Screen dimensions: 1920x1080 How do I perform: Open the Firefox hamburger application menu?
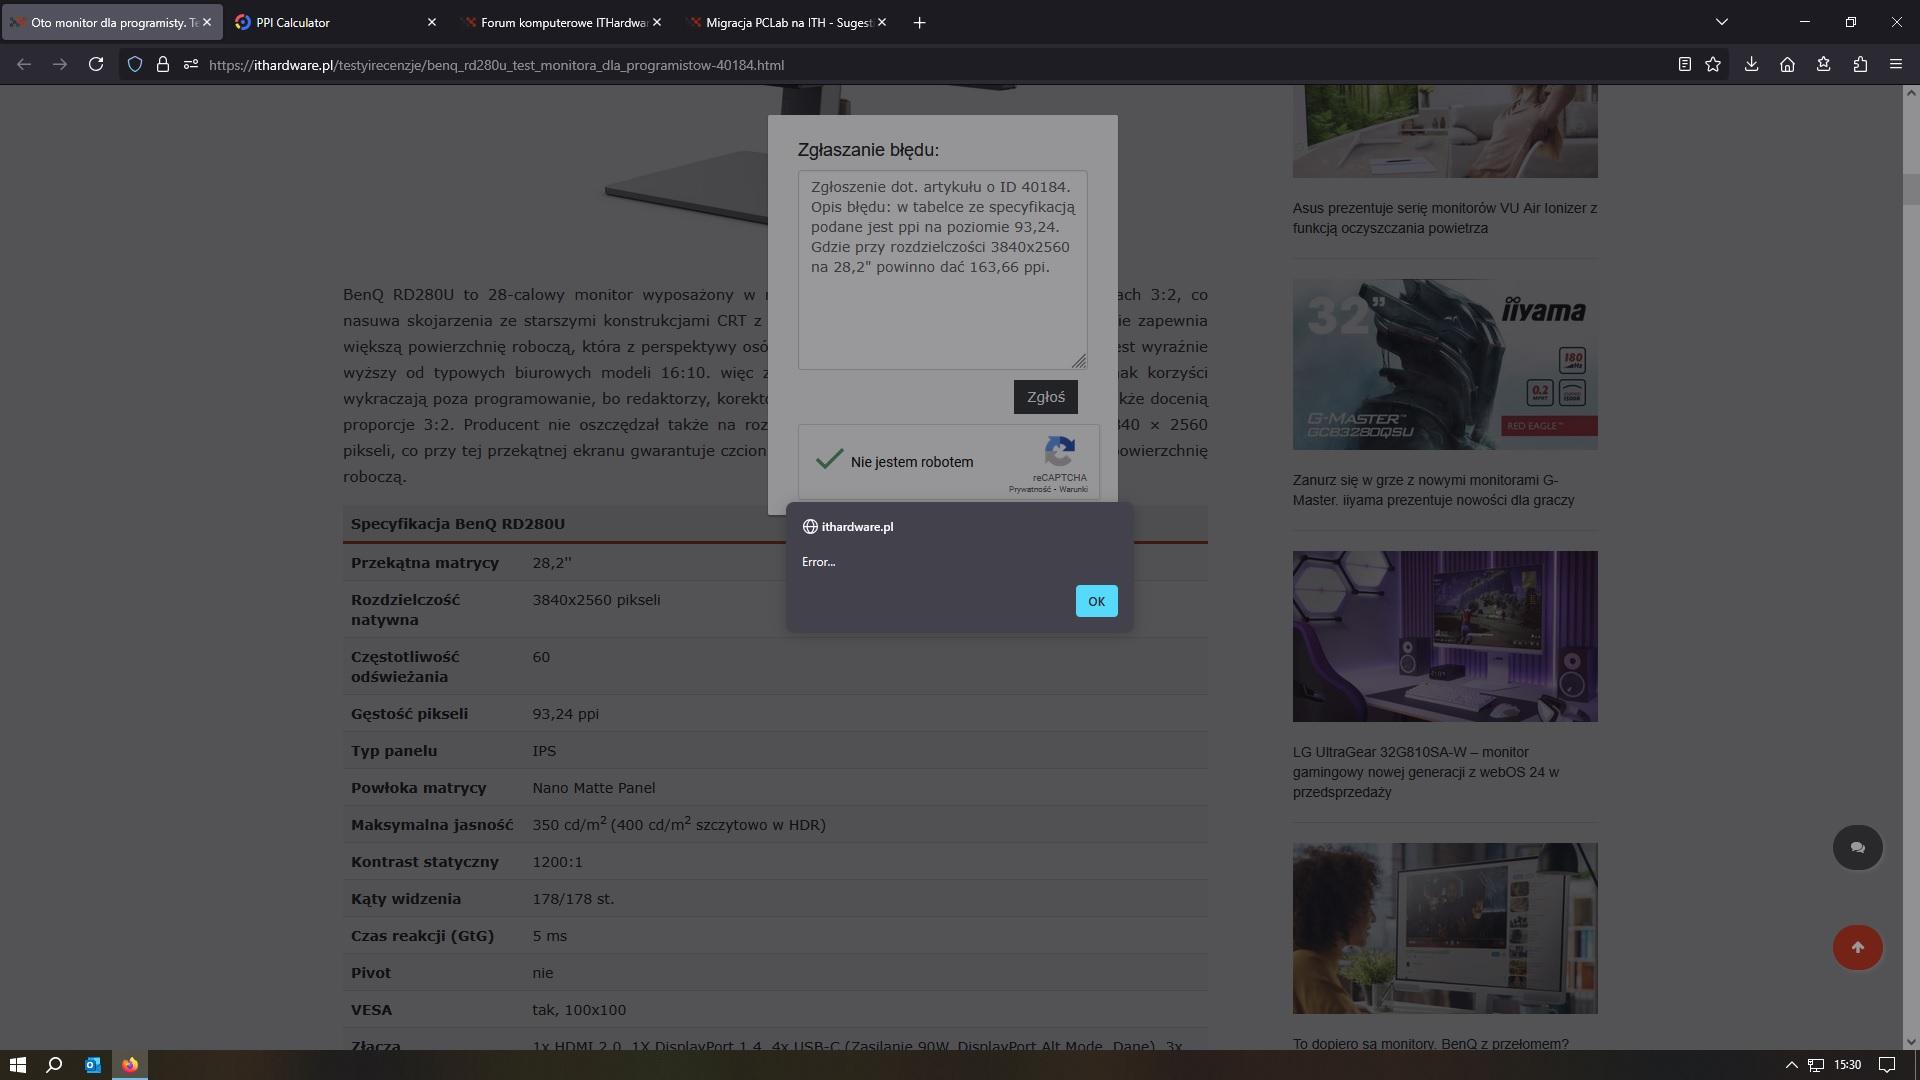tap(1896, 64)
